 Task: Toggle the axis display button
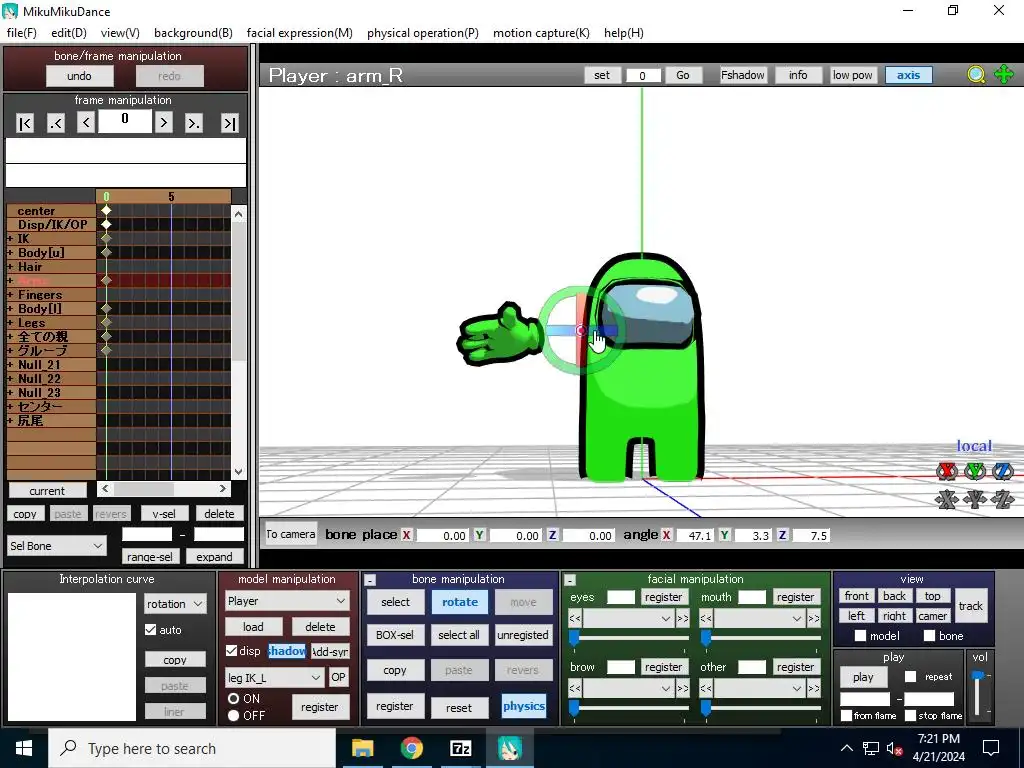tap(908, 75)
